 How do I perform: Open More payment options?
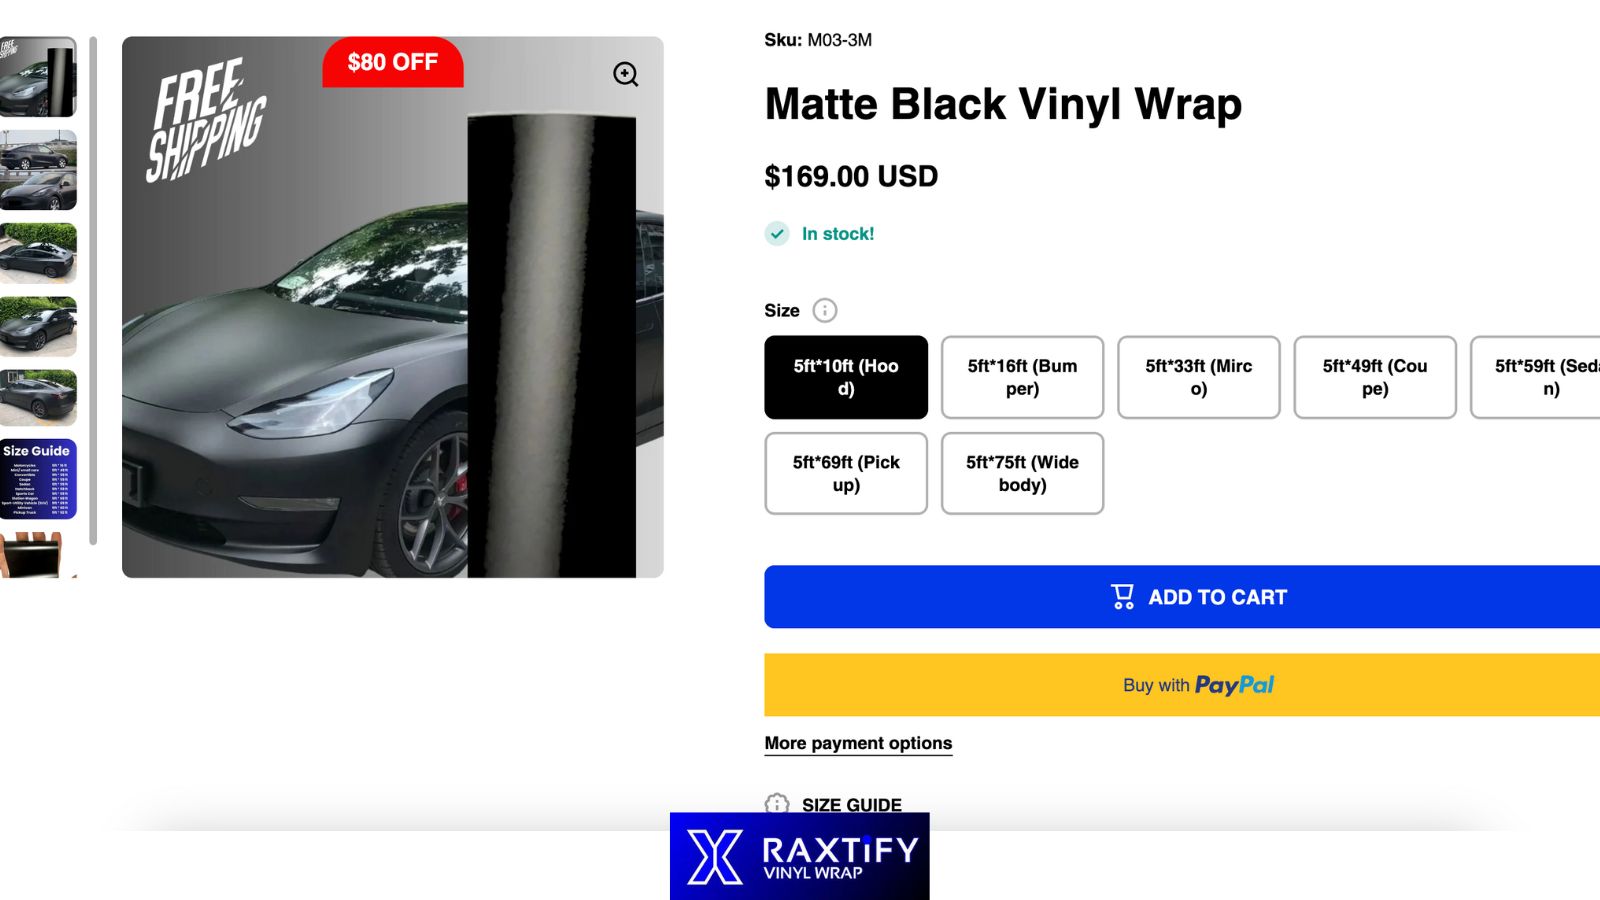(x=857, y=743)
